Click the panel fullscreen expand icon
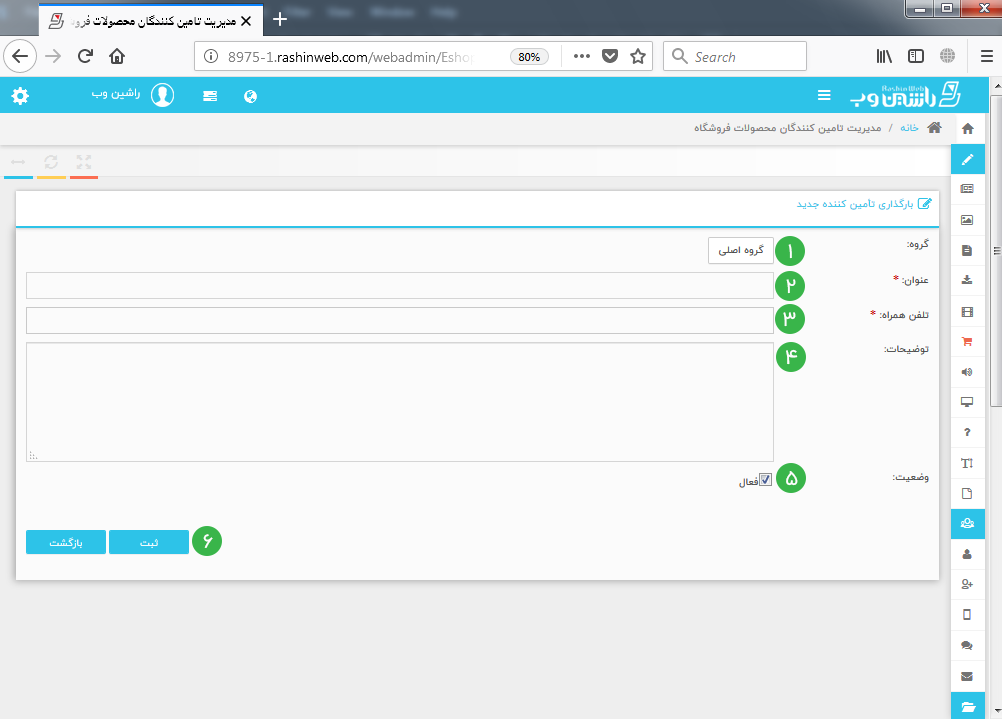 (x=84, y=162)
